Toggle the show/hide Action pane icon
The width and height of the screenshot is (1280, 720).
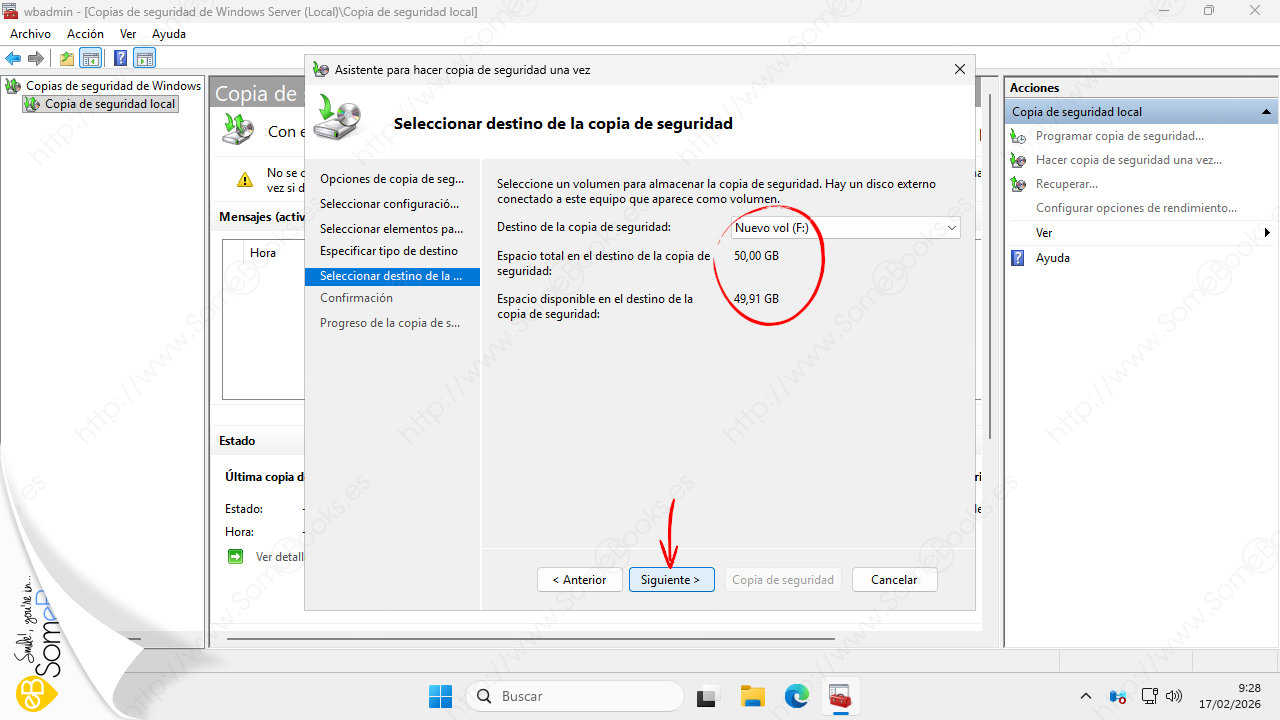(145, 58)
